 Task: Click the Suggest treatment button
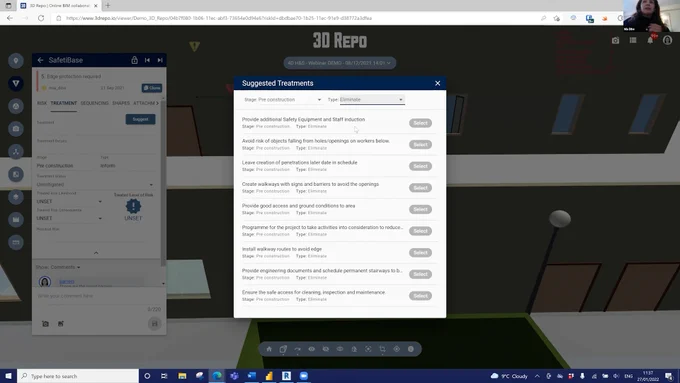click(x=141, y=119)
